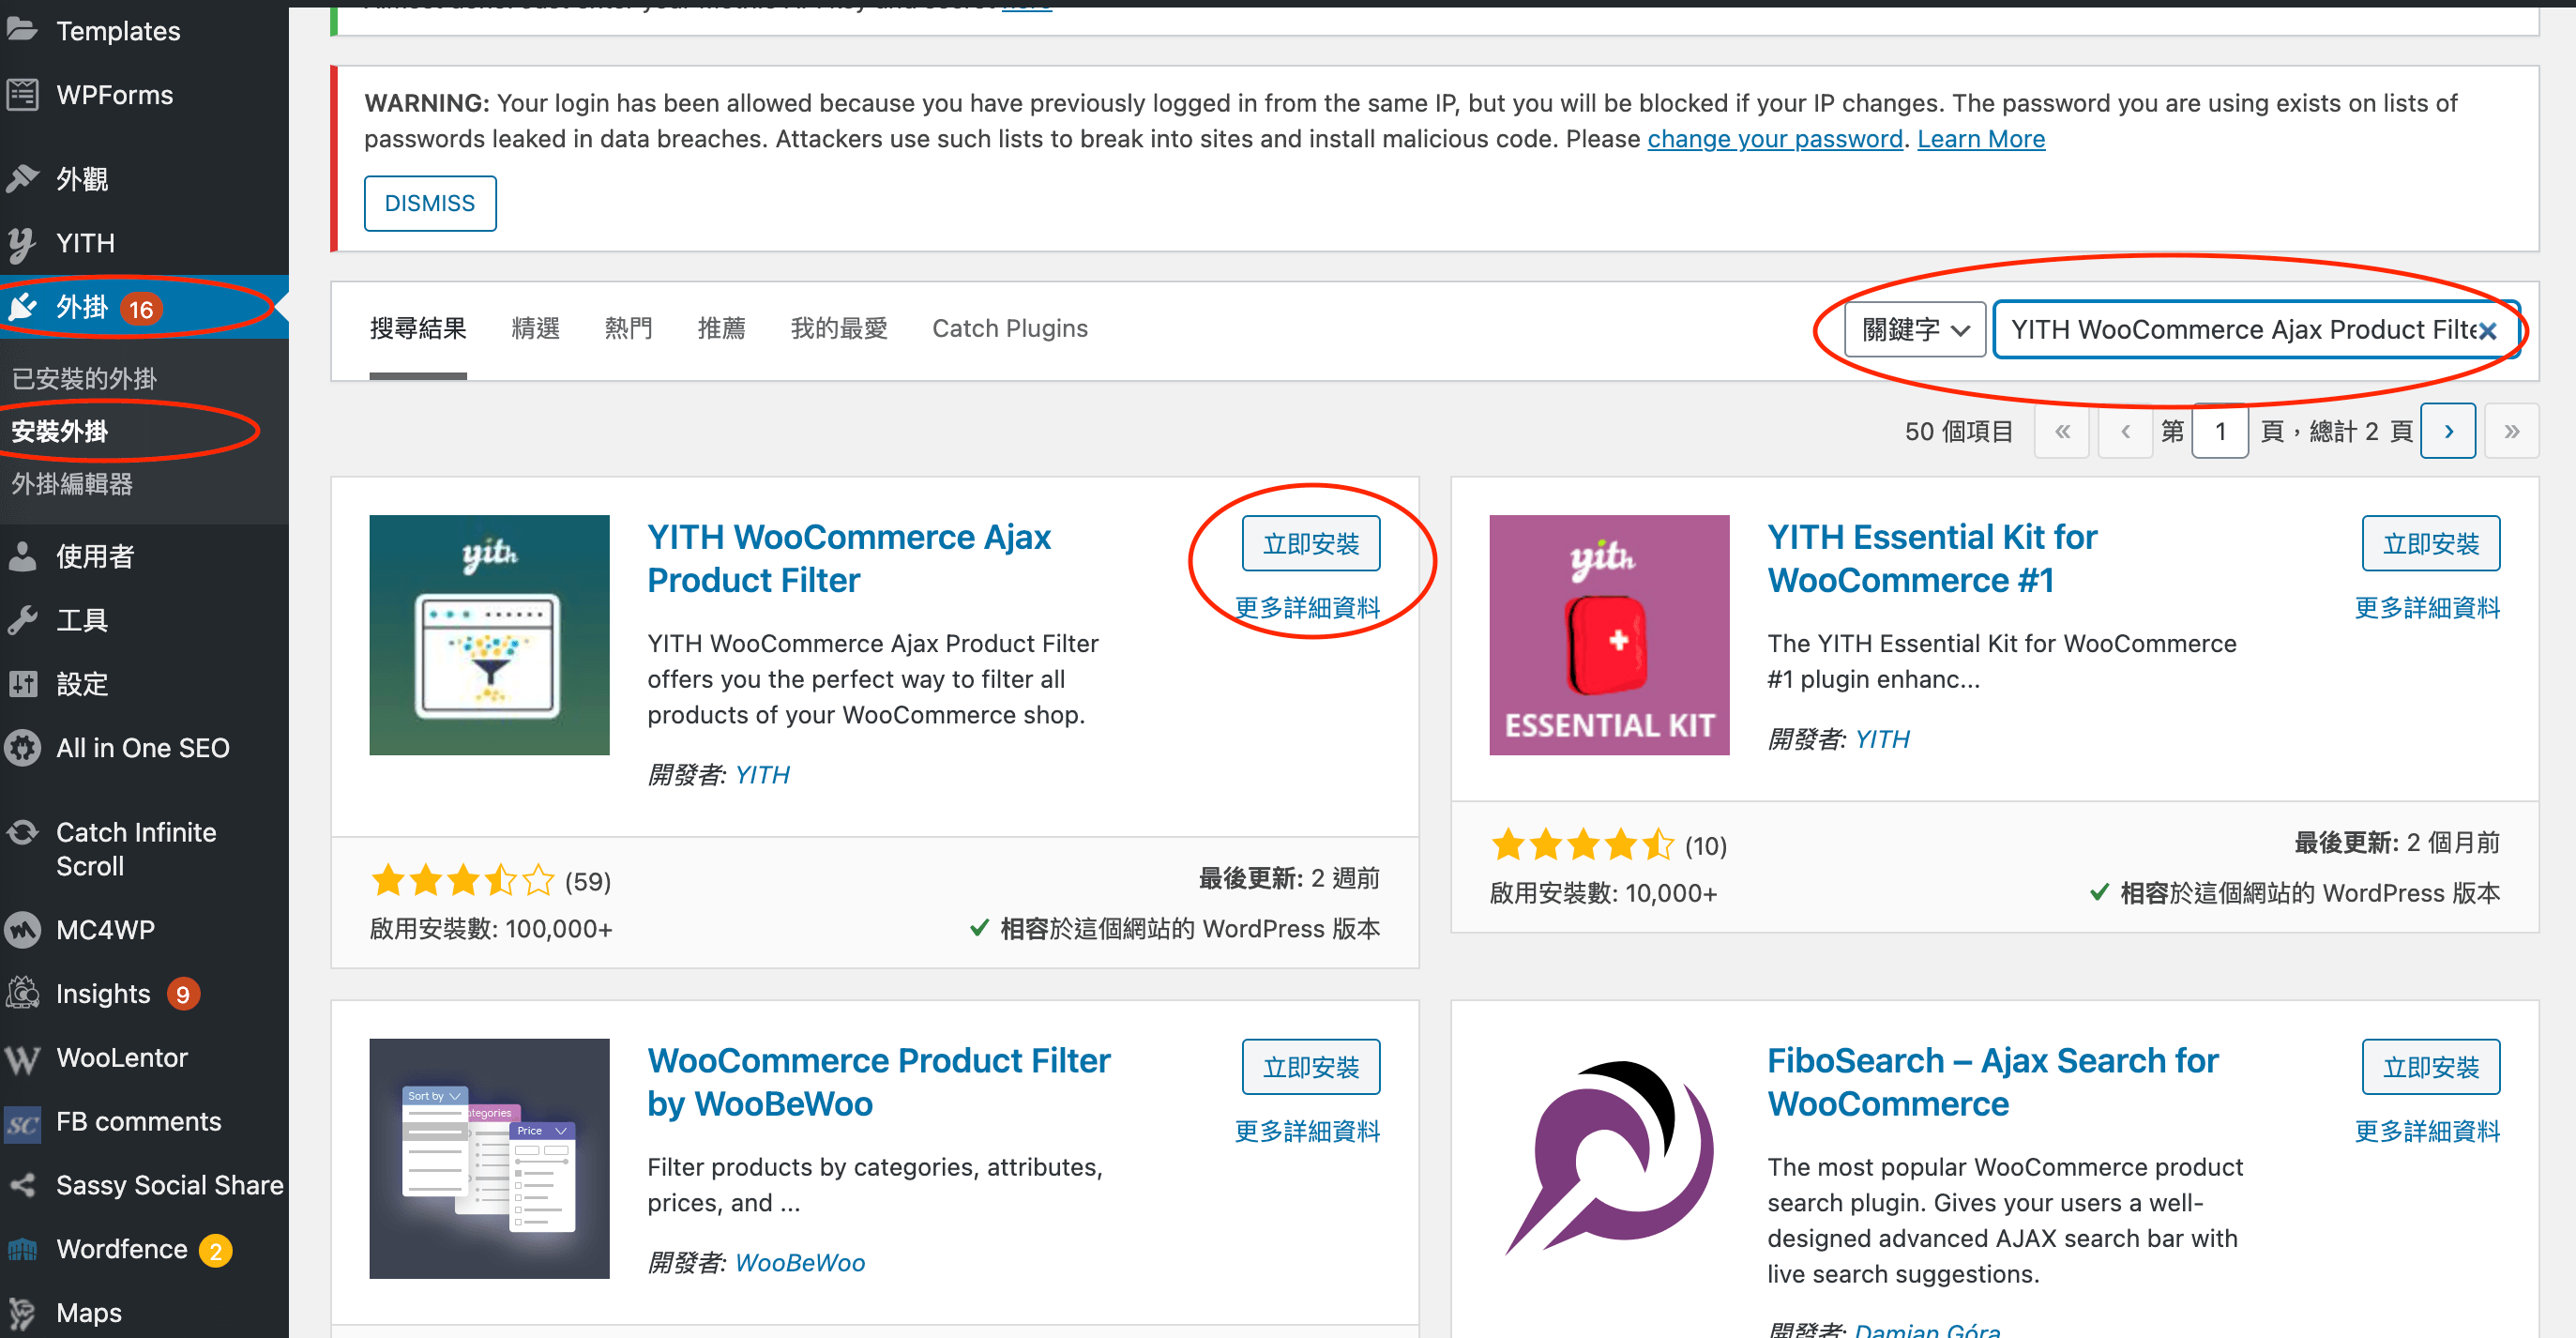This screenshot has width=2576, height=1338.
Task: Click the plugin search input field
Action: [x=2249, y=327]
